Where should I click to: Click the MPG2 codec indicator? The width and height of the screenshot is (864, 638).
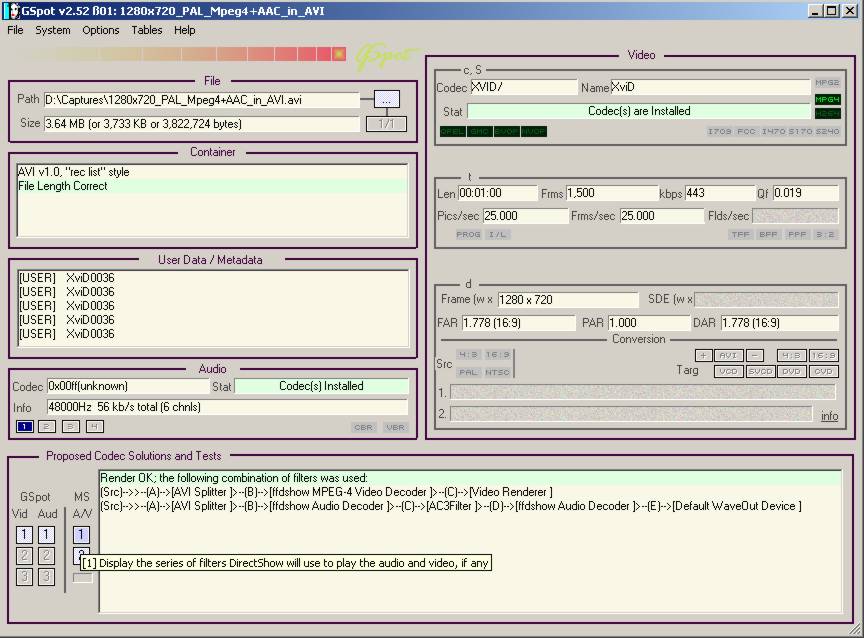click(x=827, y=82)
